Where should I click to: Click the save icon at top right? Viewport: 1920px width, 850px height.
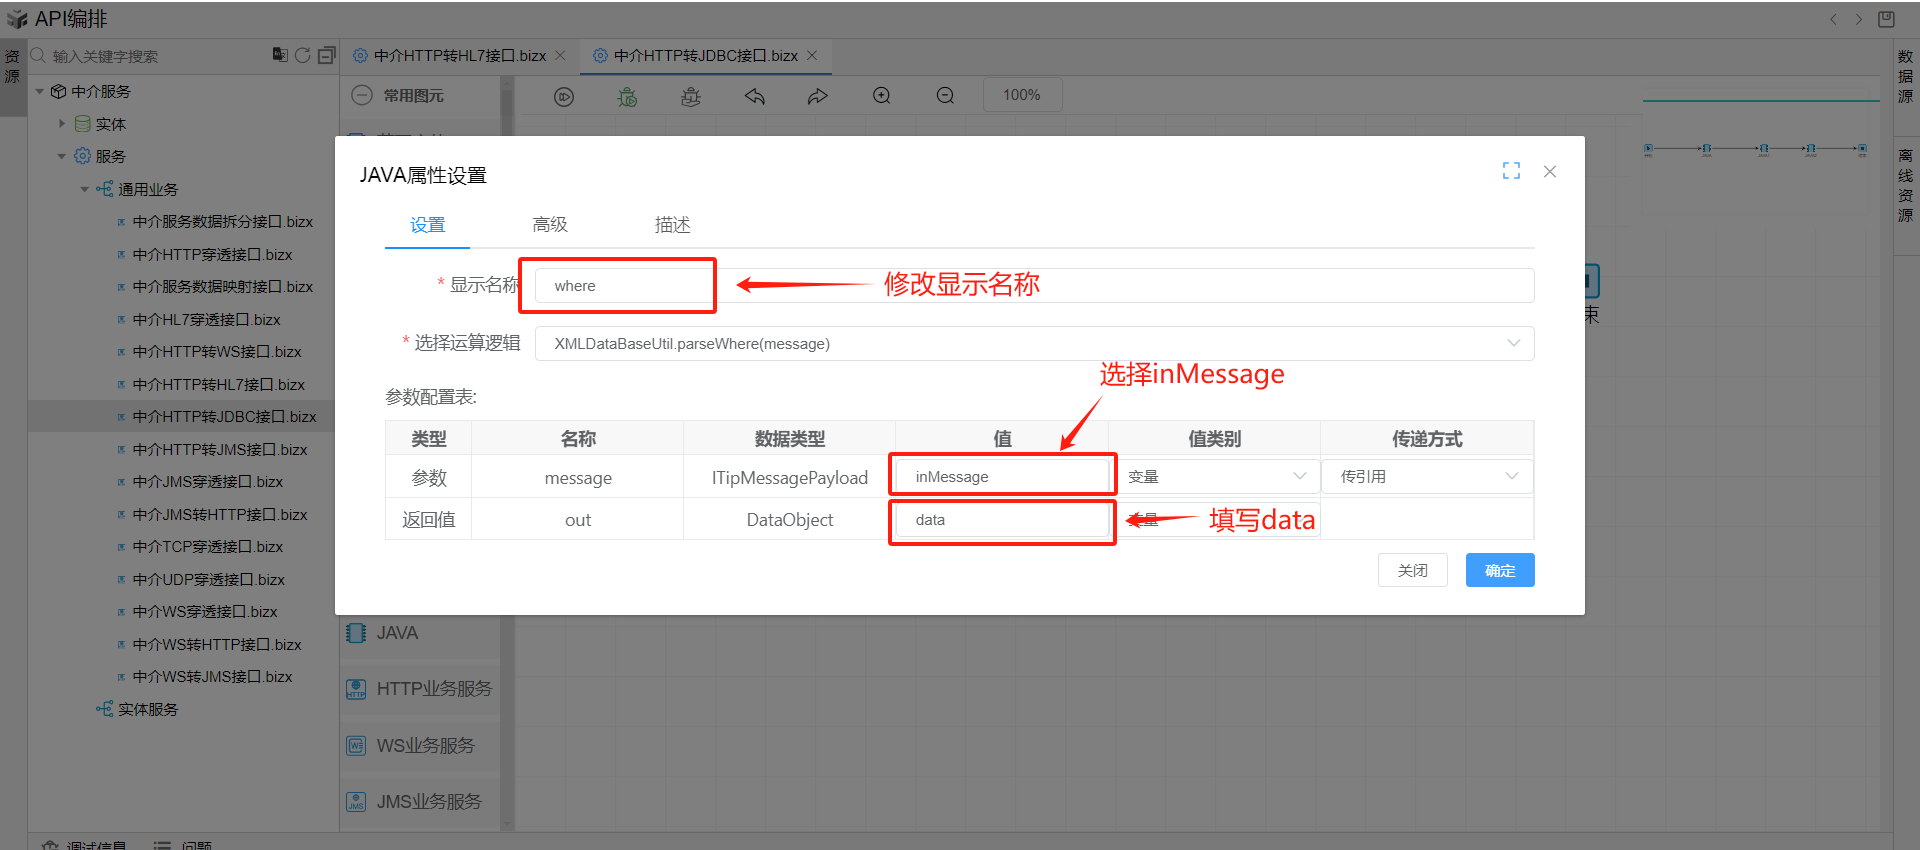click(1886, 19)
